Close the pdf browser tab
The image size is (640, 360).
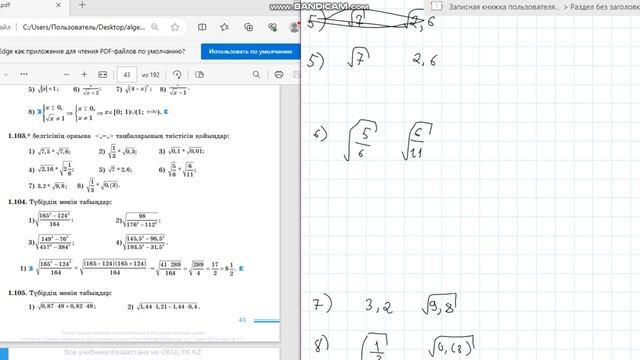(x=58, y=5)
